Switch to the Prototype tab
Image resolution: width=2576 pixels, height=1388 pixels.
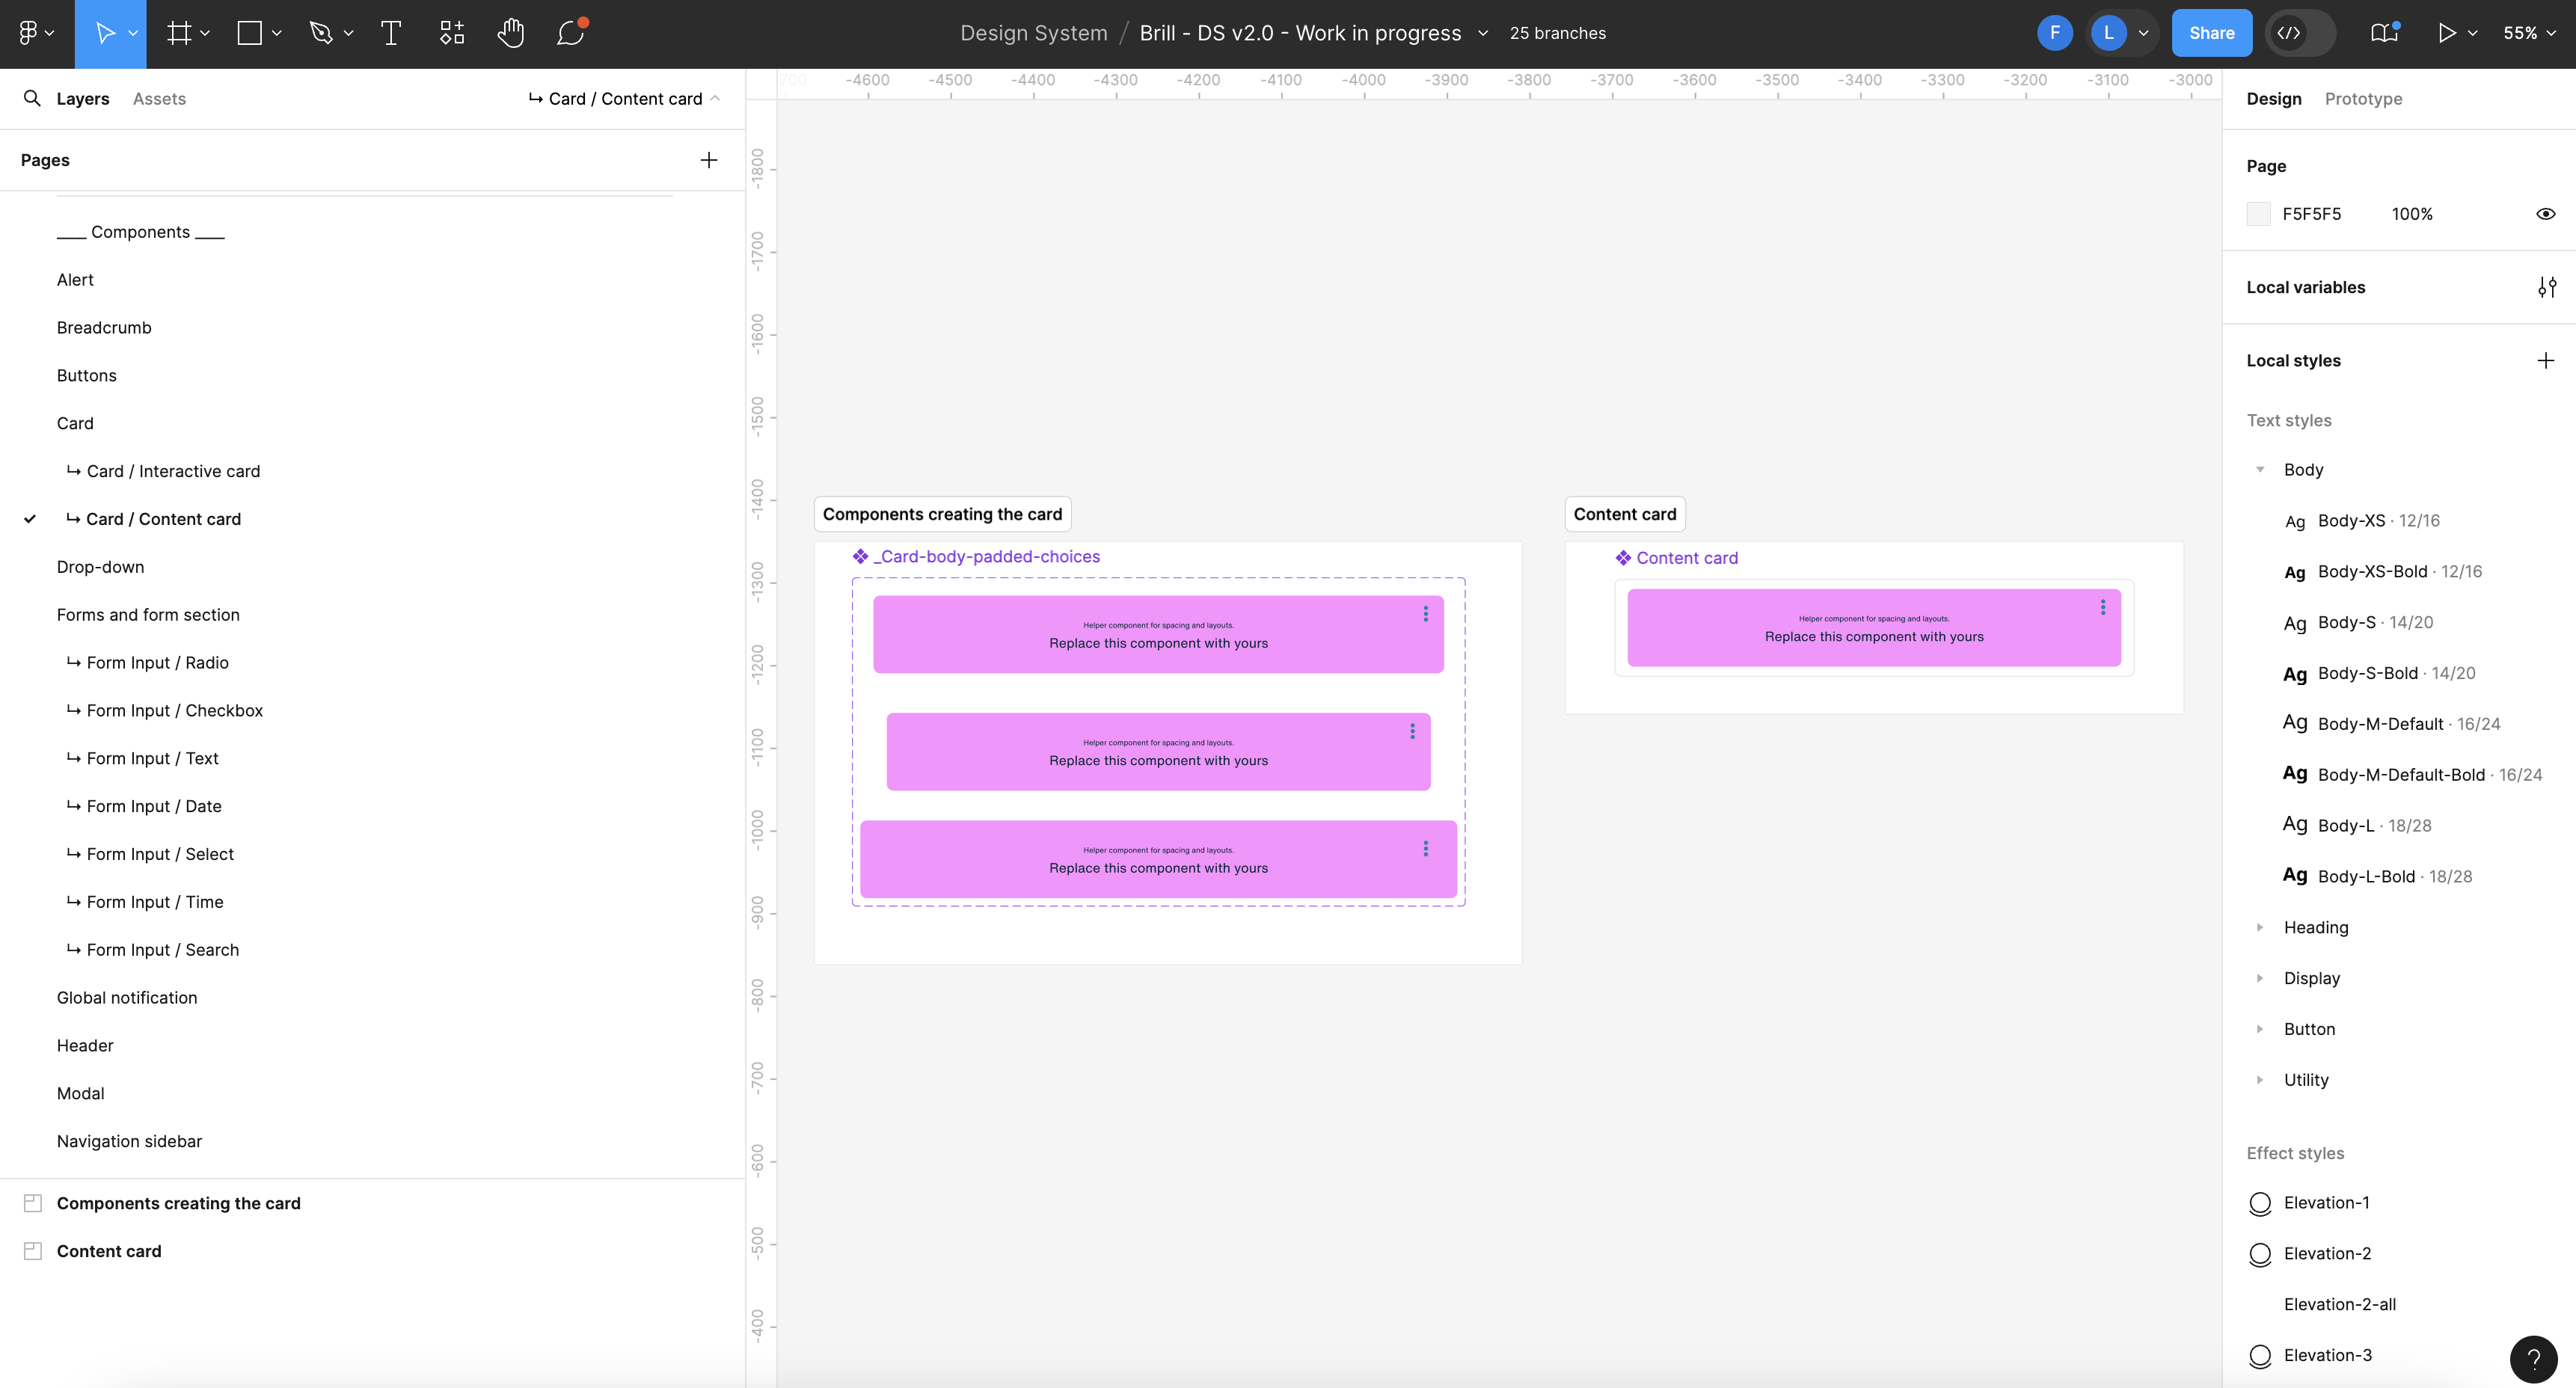tap(2364, 98)
